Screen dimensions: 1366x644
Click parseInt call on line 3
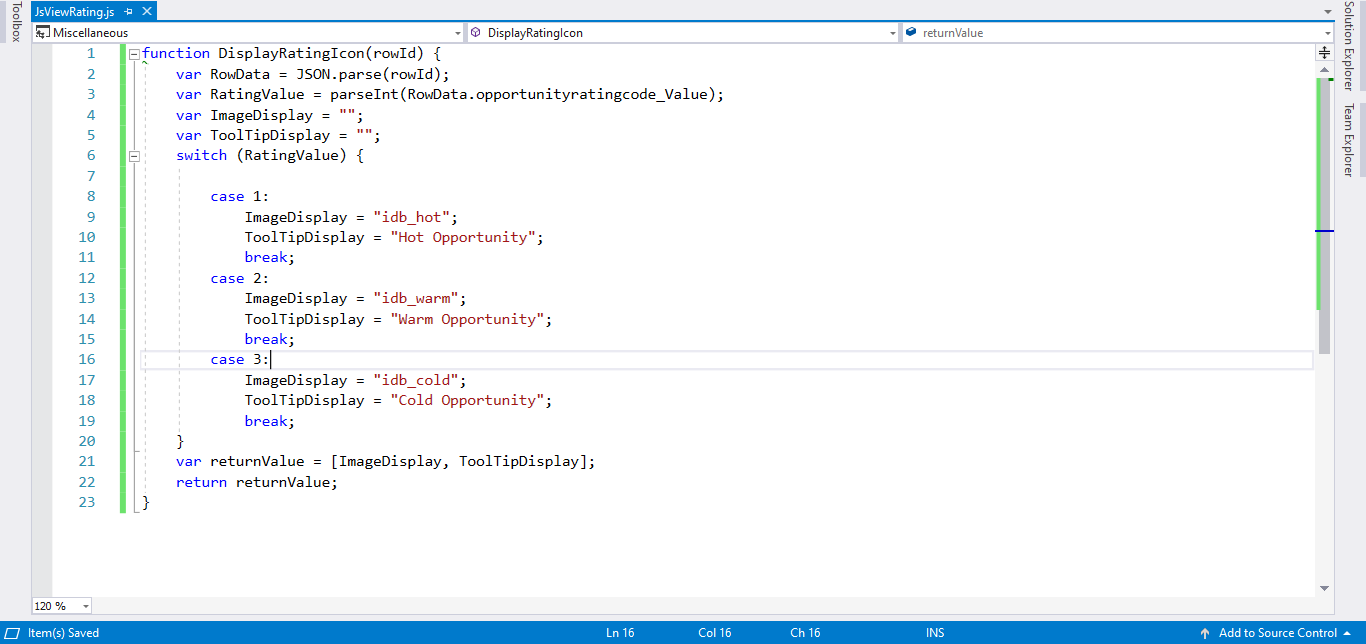pyautogui.click(x=522, y=95)
